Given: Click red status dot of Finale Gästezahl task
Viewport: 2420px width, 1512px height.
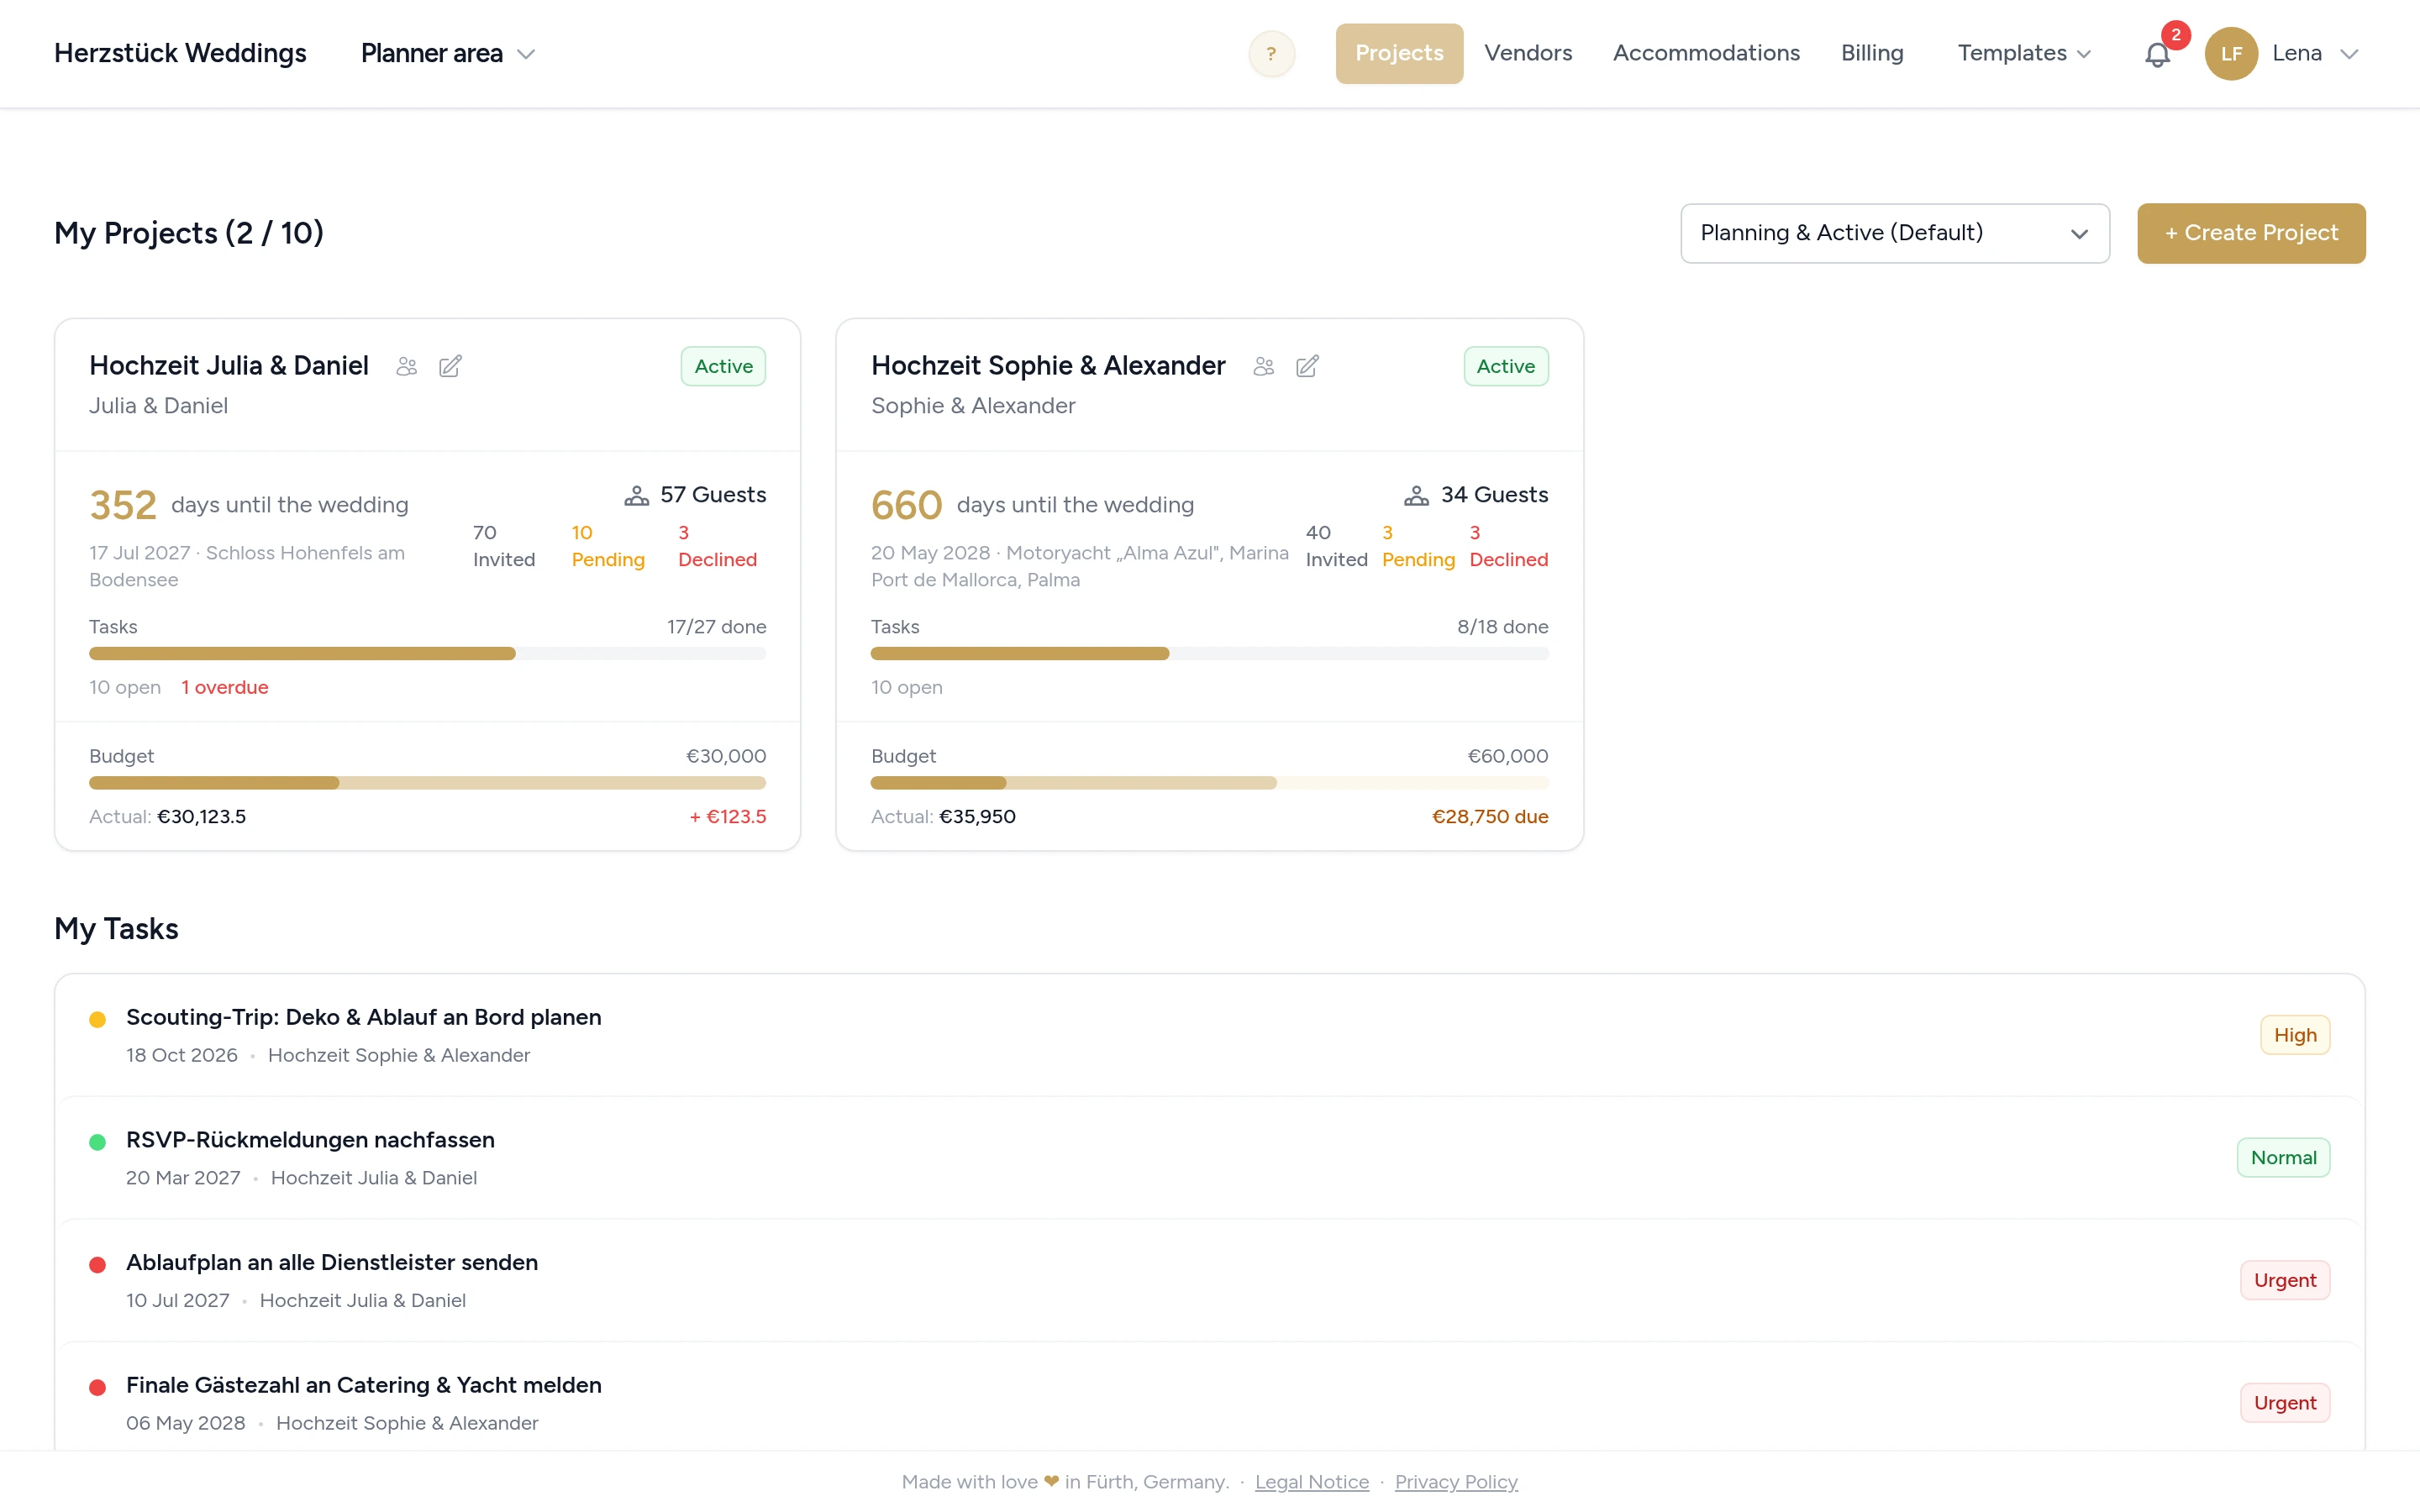Looking at the screenshot, I should coord(97,1388).
